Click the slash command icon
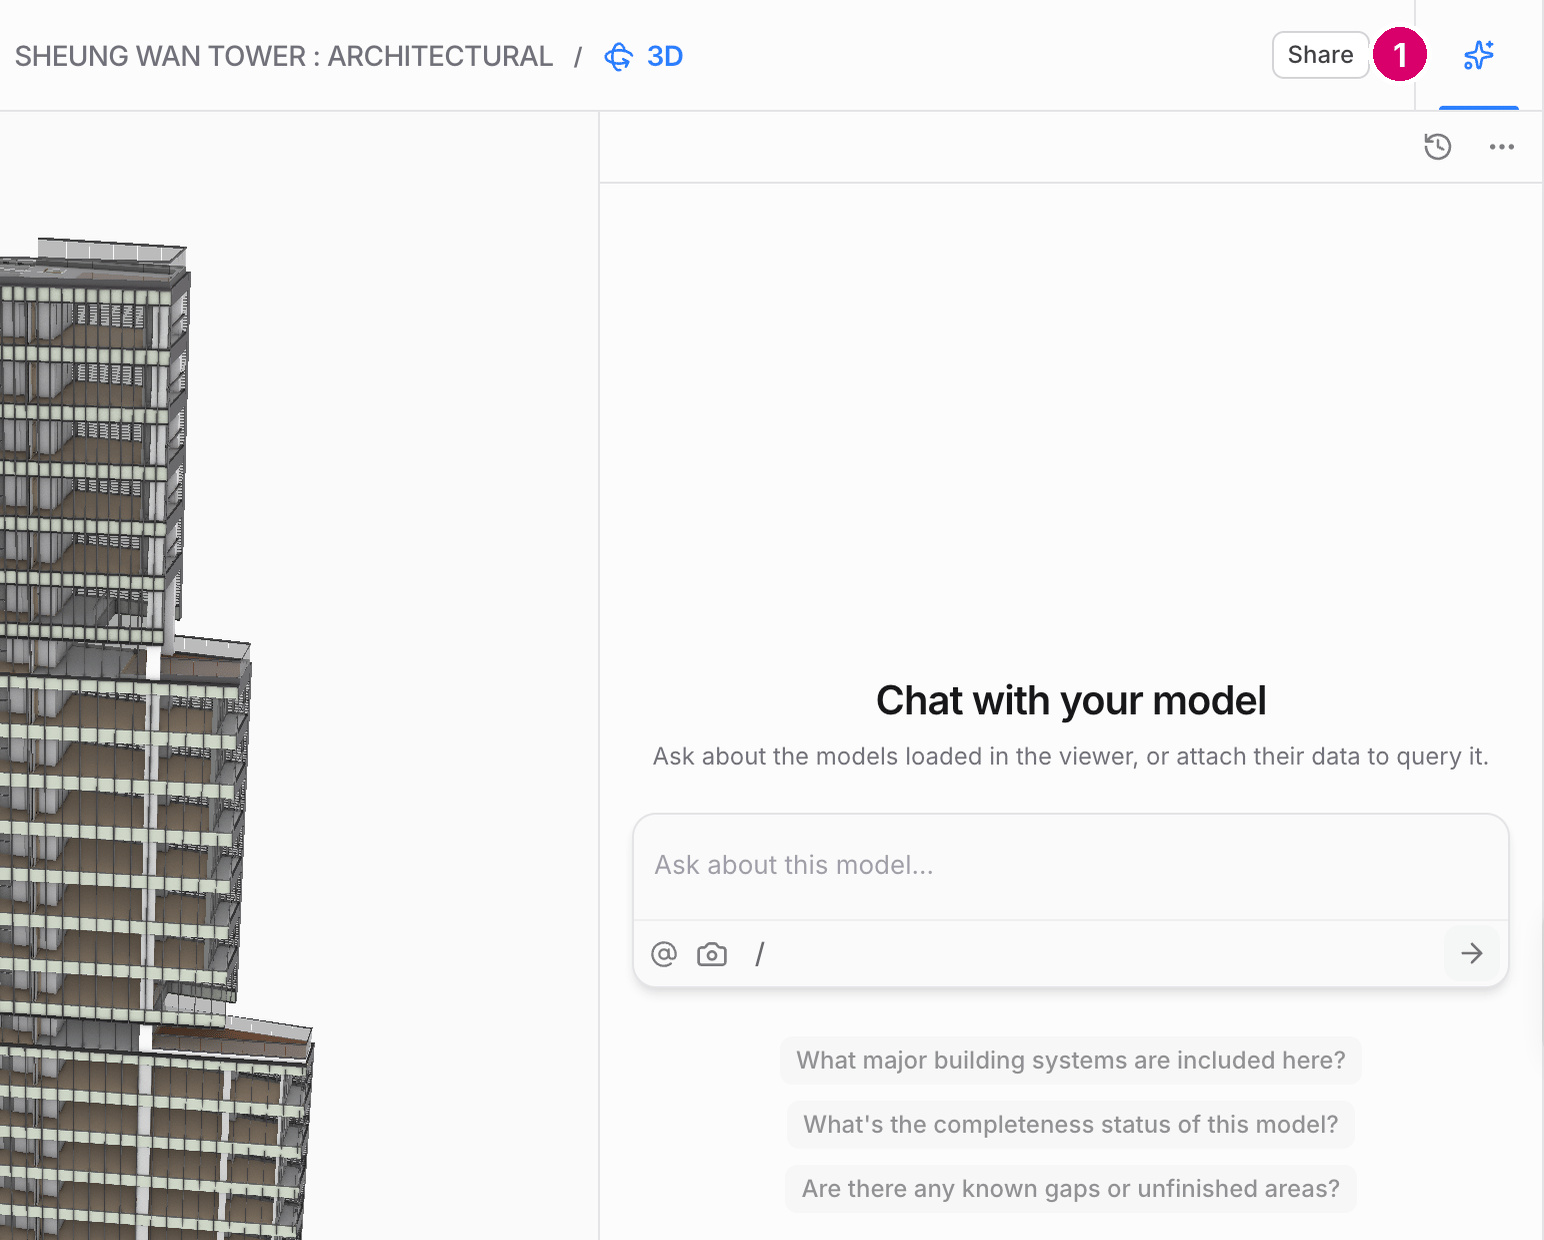The width and height of the screenshot is (1544, 1240). click(x=760, y=954)
